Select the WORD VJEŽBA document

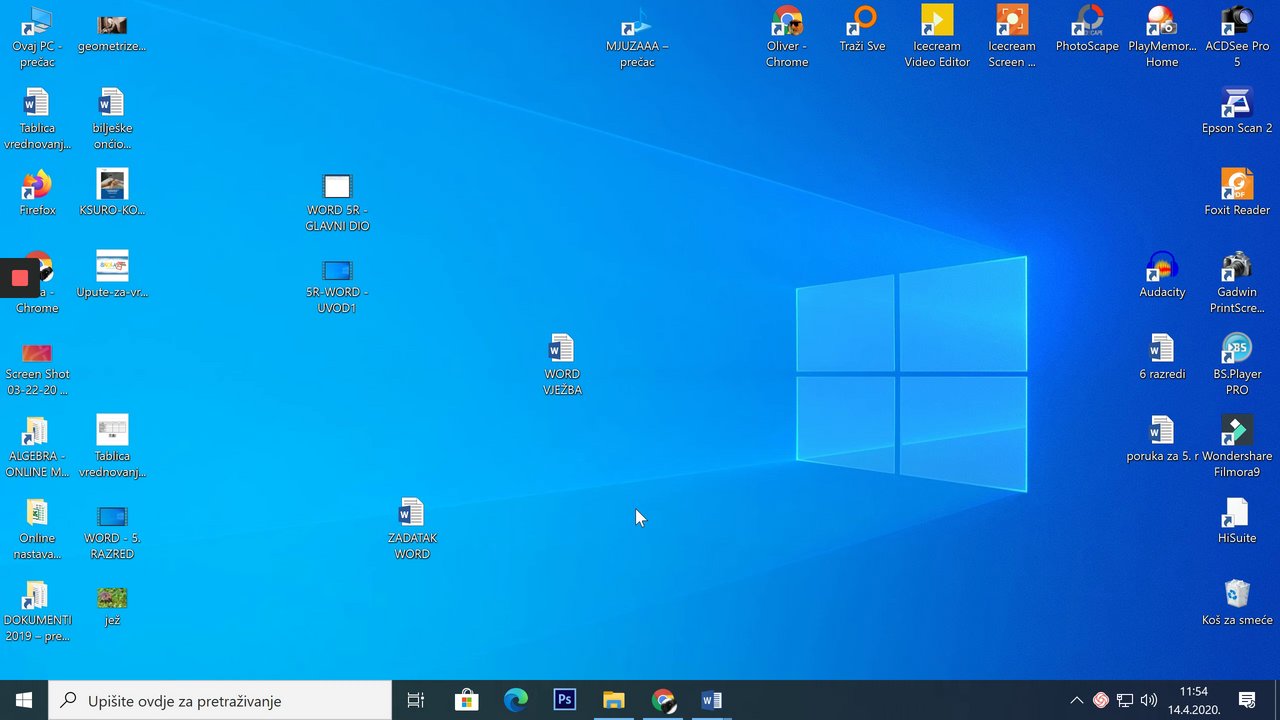[562, 349]
